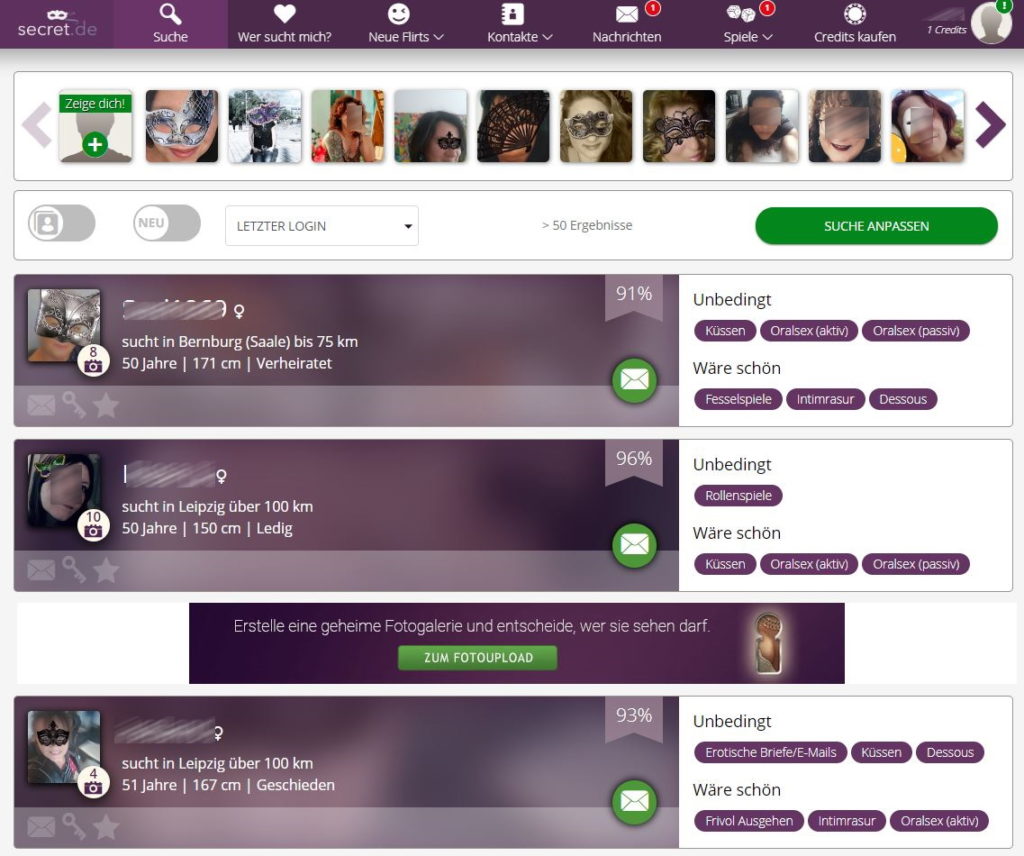Viewport: 1024px width, 856px height.
Task: Click the grey envelope icon on the 150 cm profile
Action: point(41,571)
